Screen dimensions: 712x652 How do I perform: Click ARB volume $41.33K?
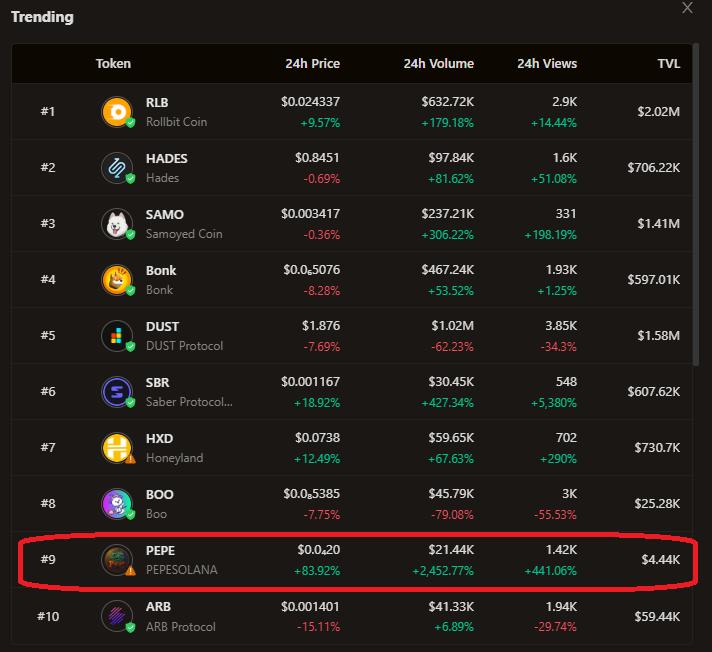451,607
